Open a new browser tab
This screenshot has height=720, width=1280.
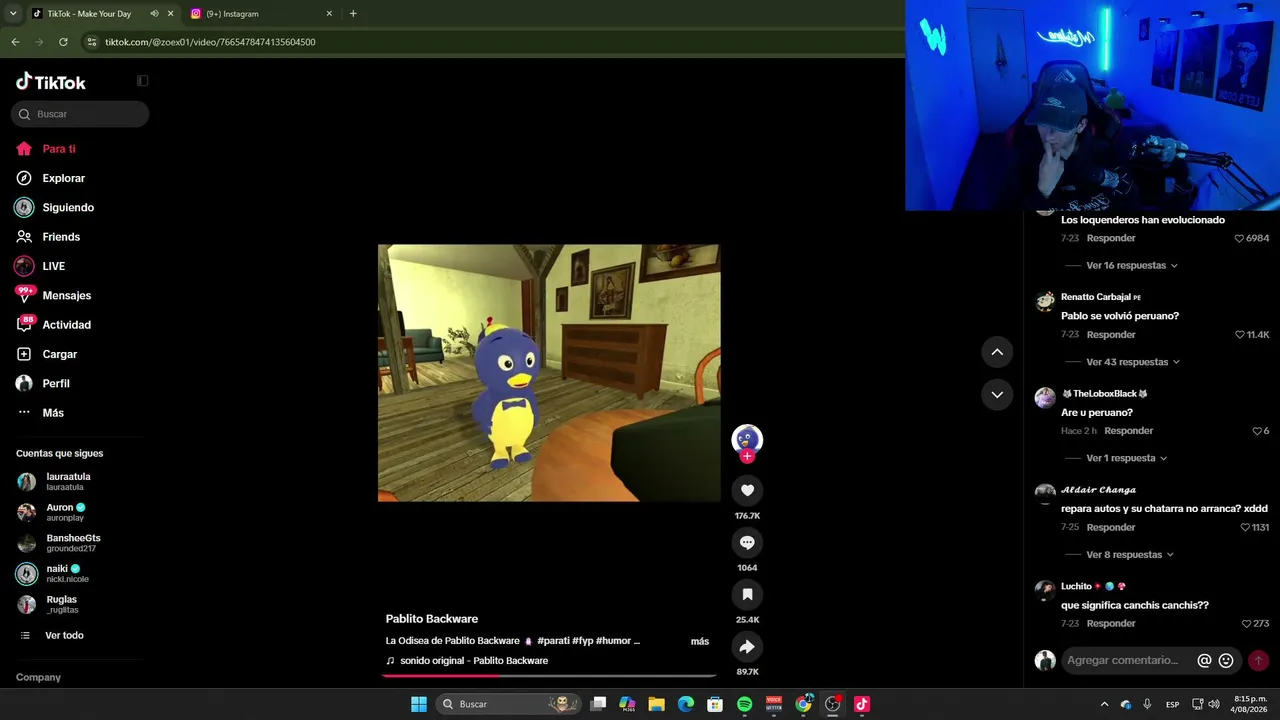353,14
